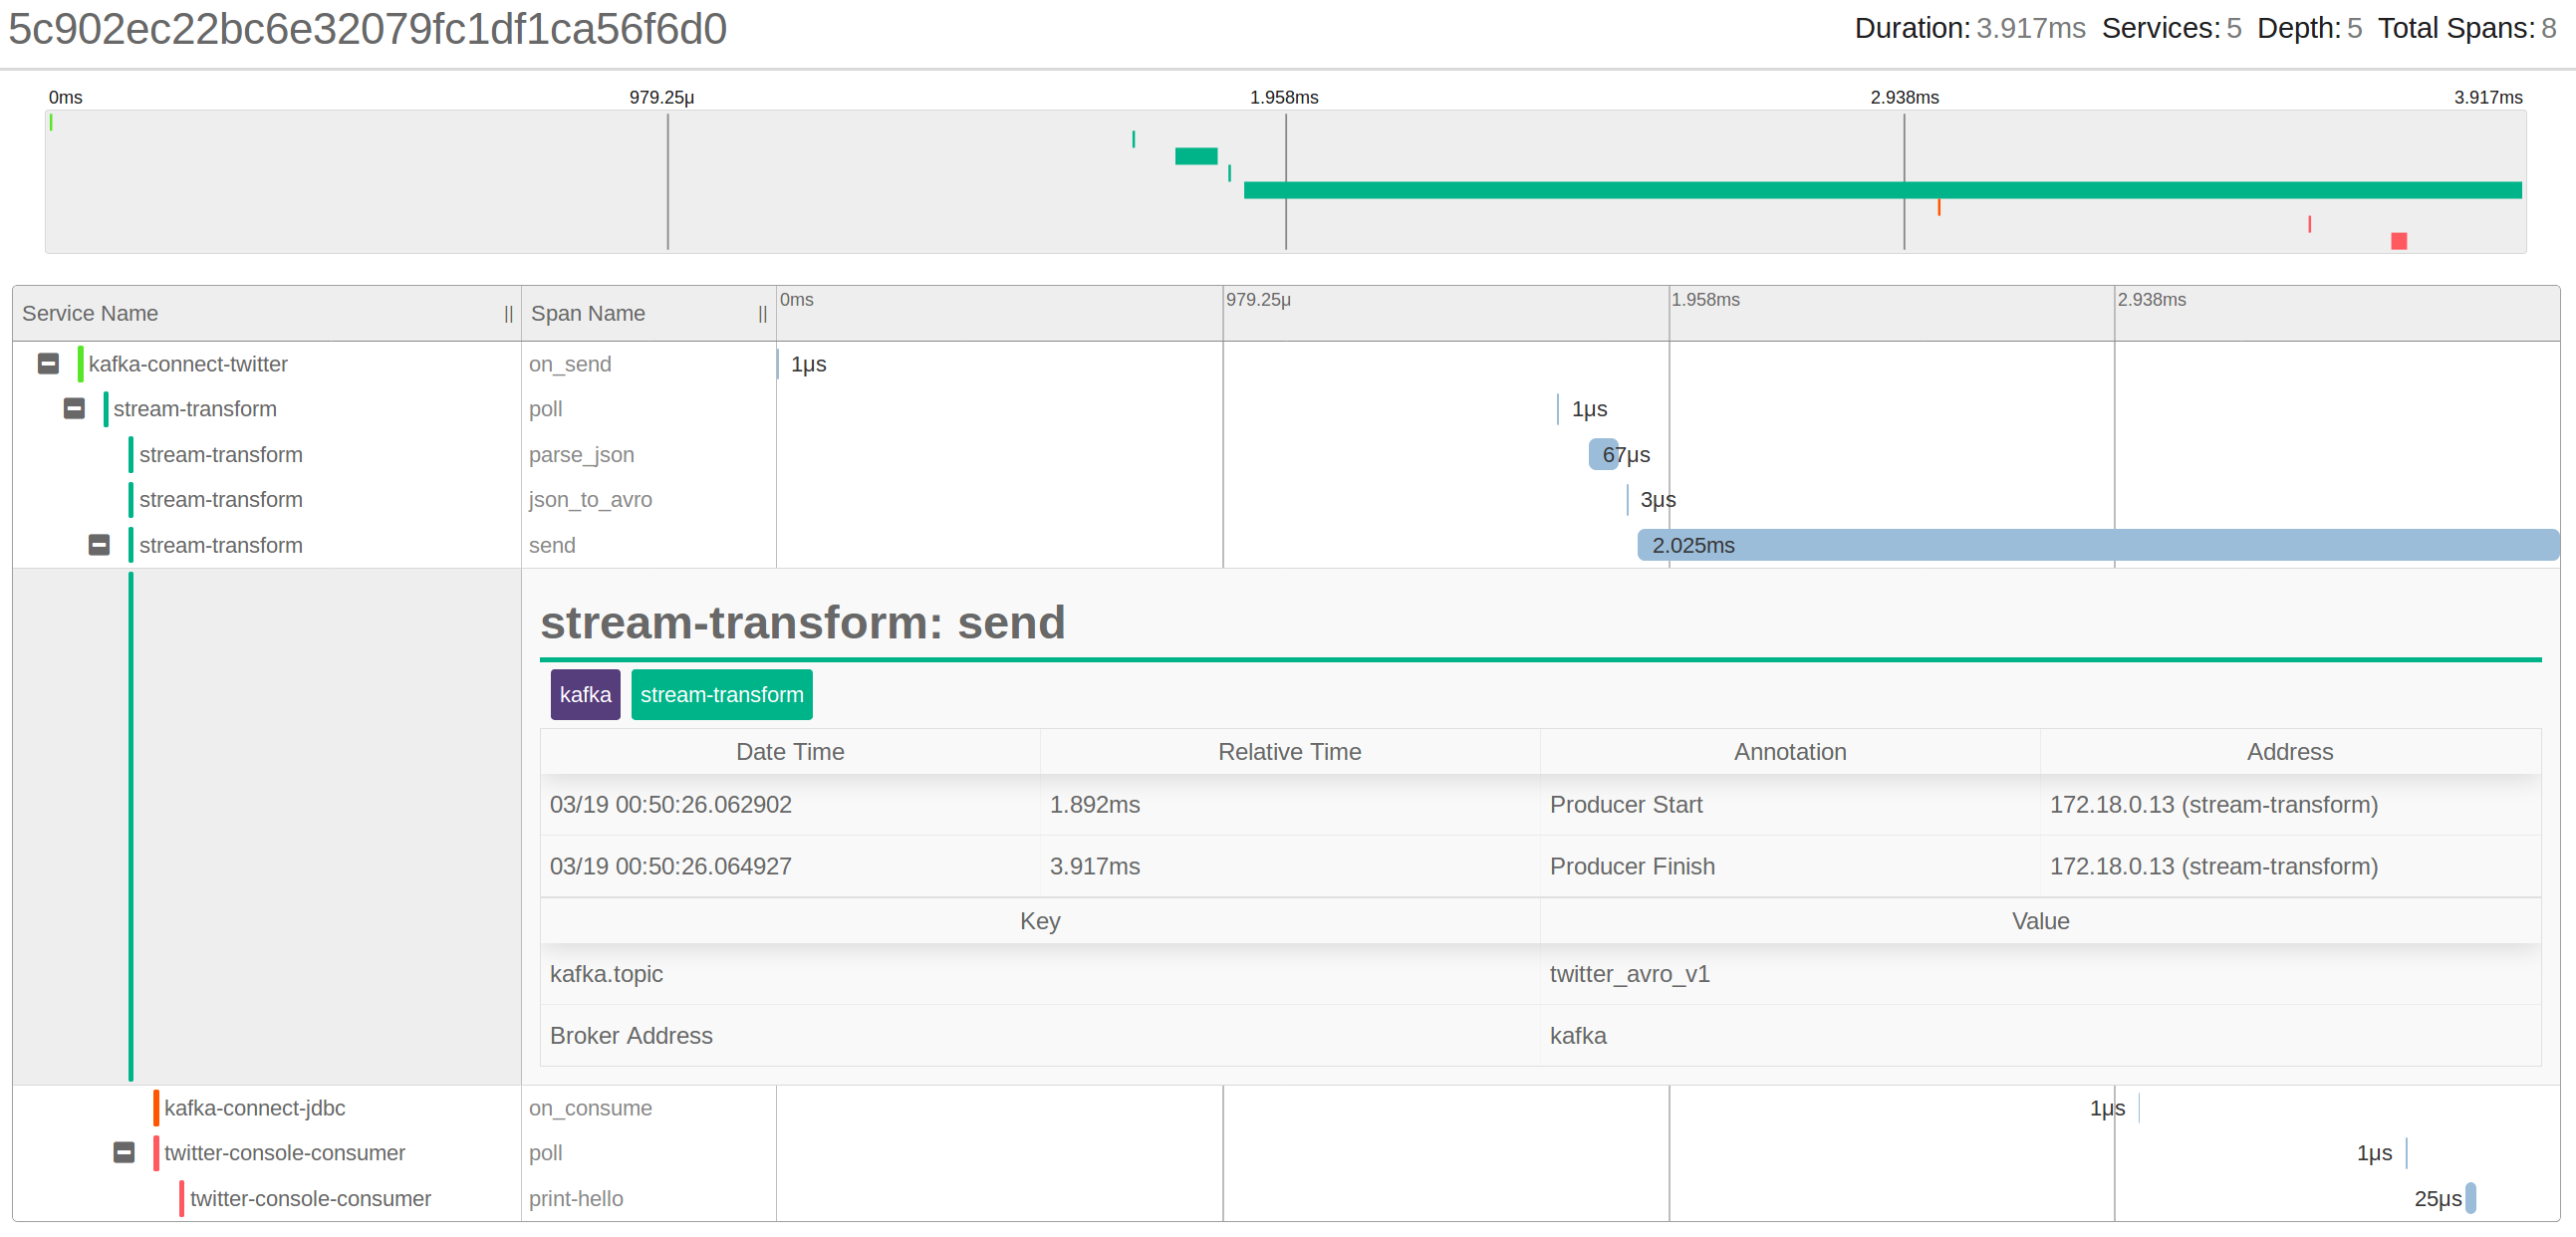
Task: Collapse the stream-transform send span
Action: [x=99, y=545]
